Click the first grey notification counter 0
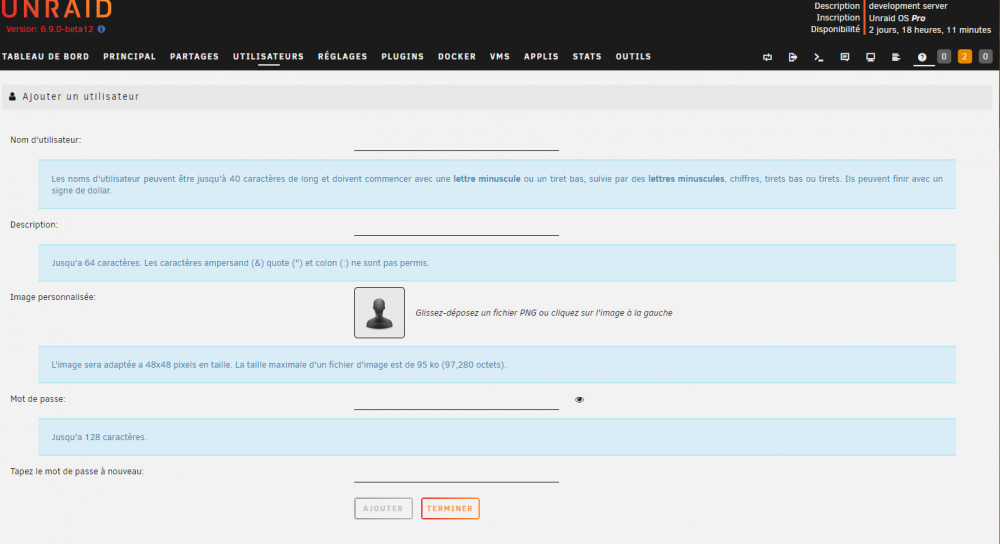 click(x=944, y=57)
